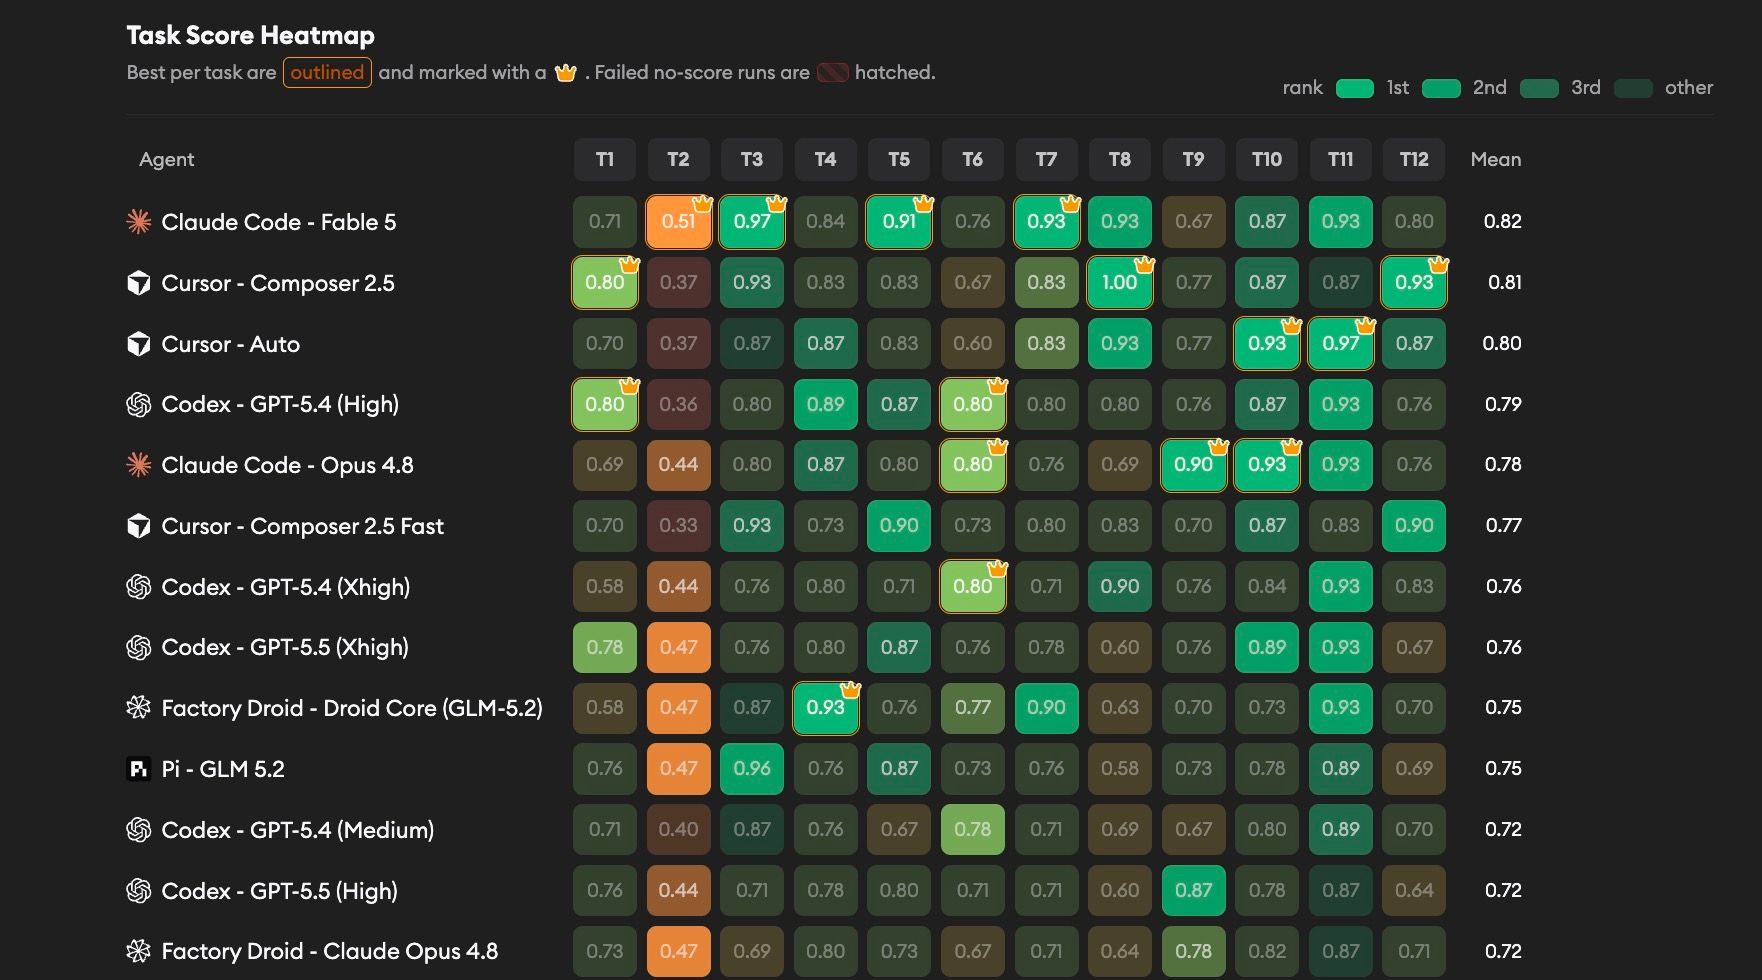
Task: Select the T2 column header
Action: click(x=678, y=159)
